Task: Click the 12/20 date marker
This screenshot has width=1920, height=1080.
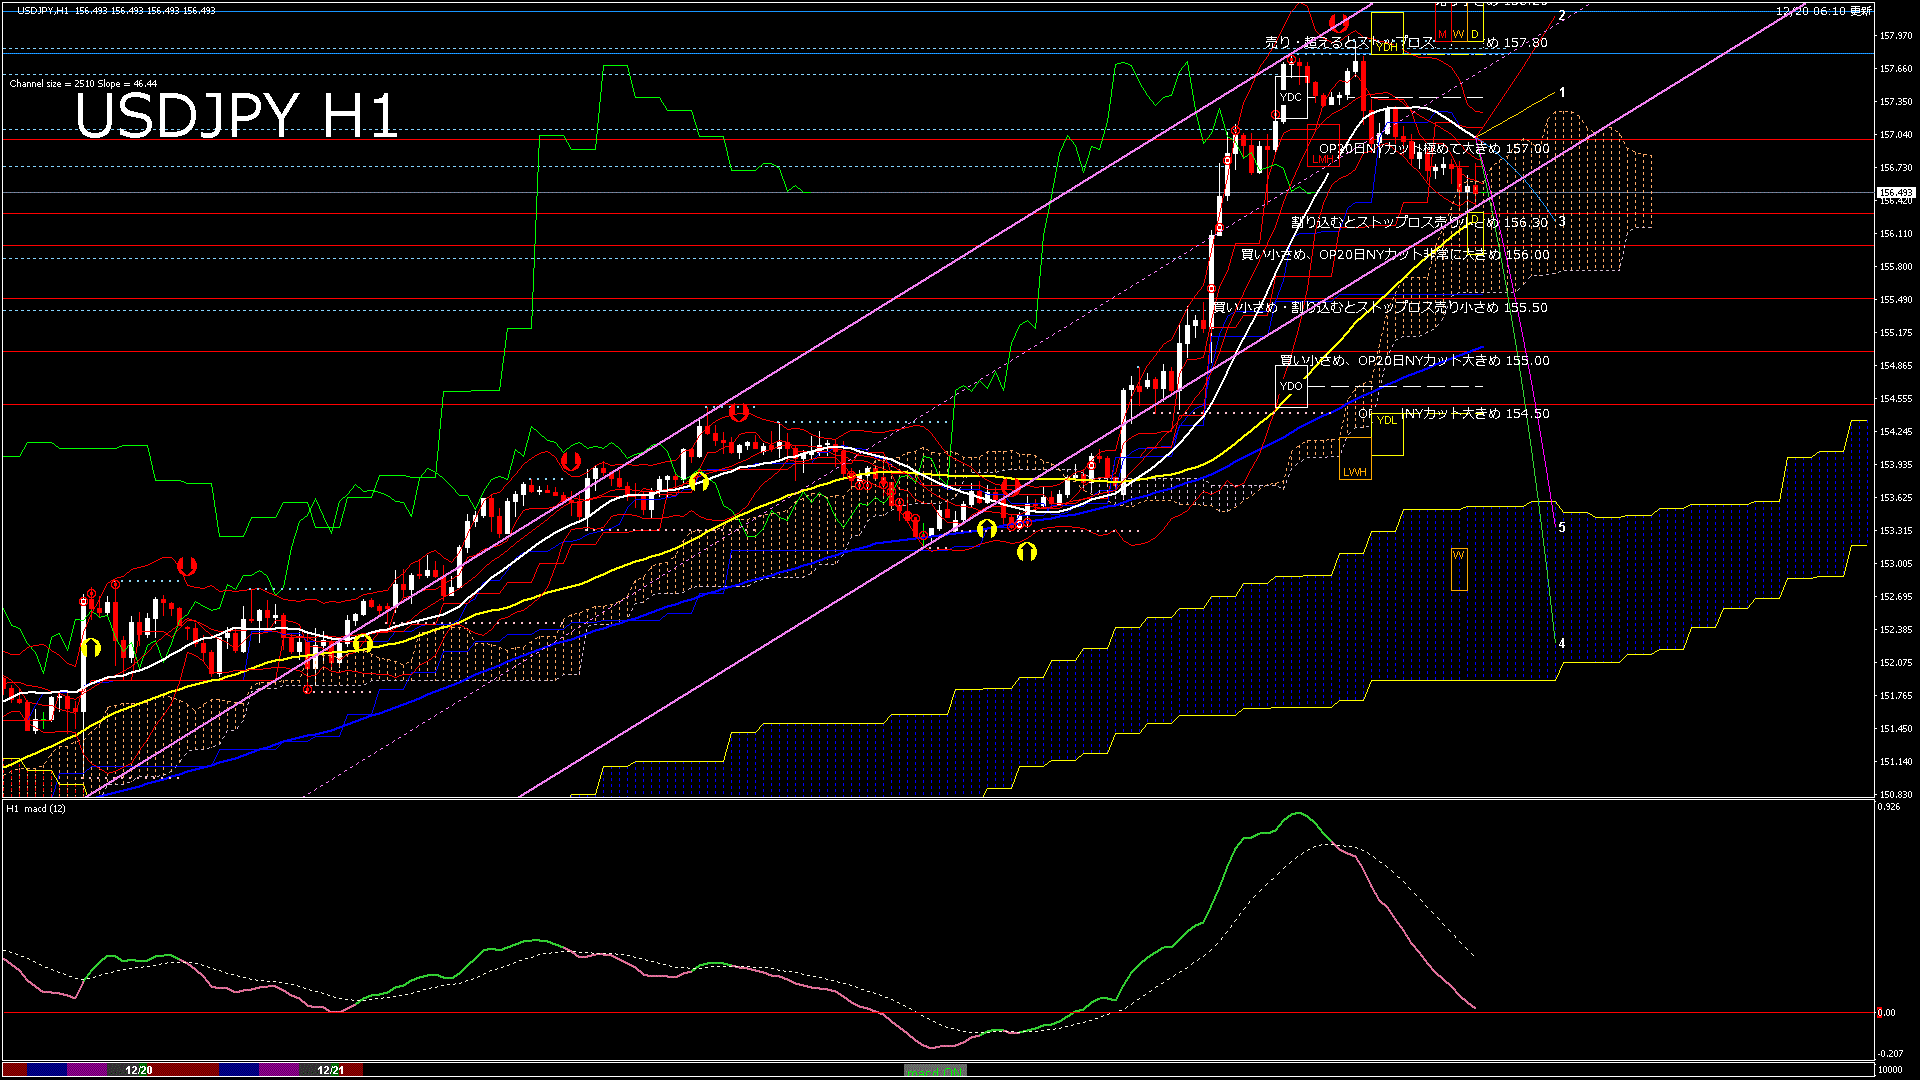Action: (139, 1070)
